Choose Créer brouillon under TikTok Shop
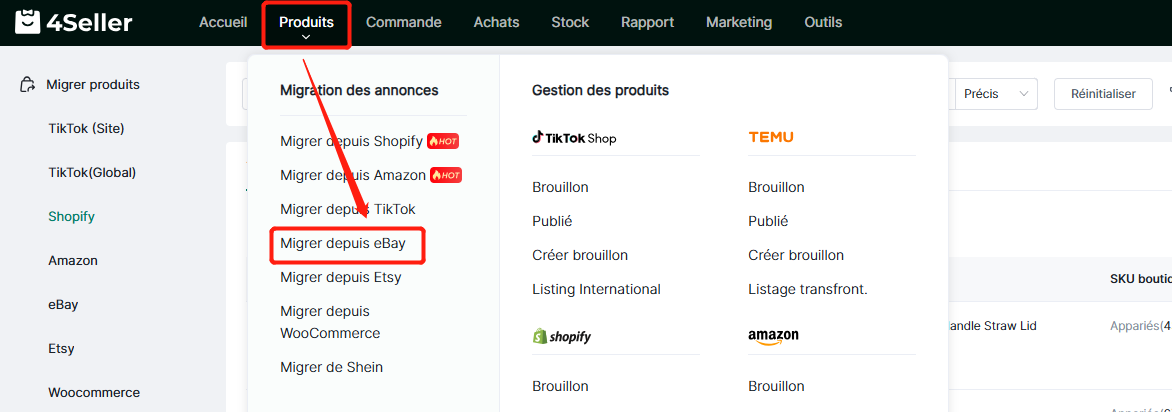 pyautogui.click(x=580, y=255)
